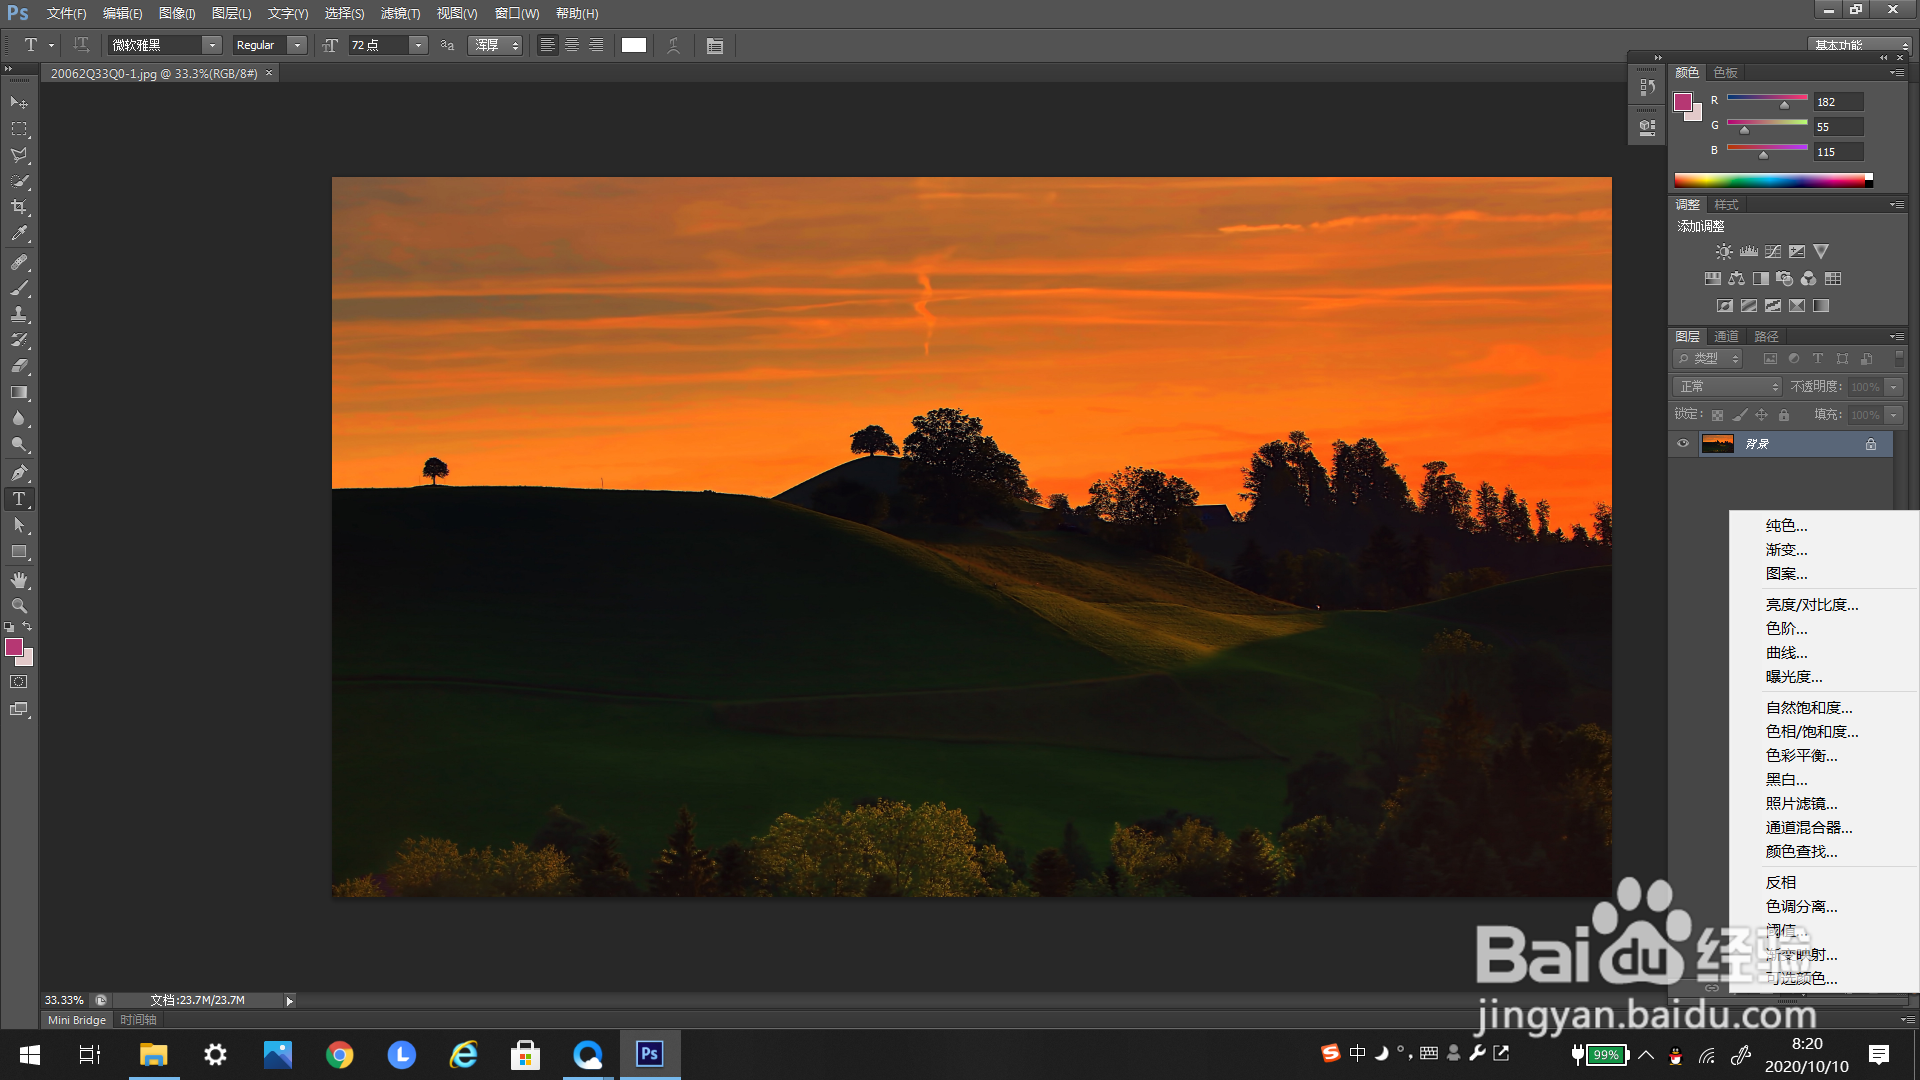Viewport: 1920px width, 1080px height.
Task: Enable center text alignment
Action: (x=572, y=45)
